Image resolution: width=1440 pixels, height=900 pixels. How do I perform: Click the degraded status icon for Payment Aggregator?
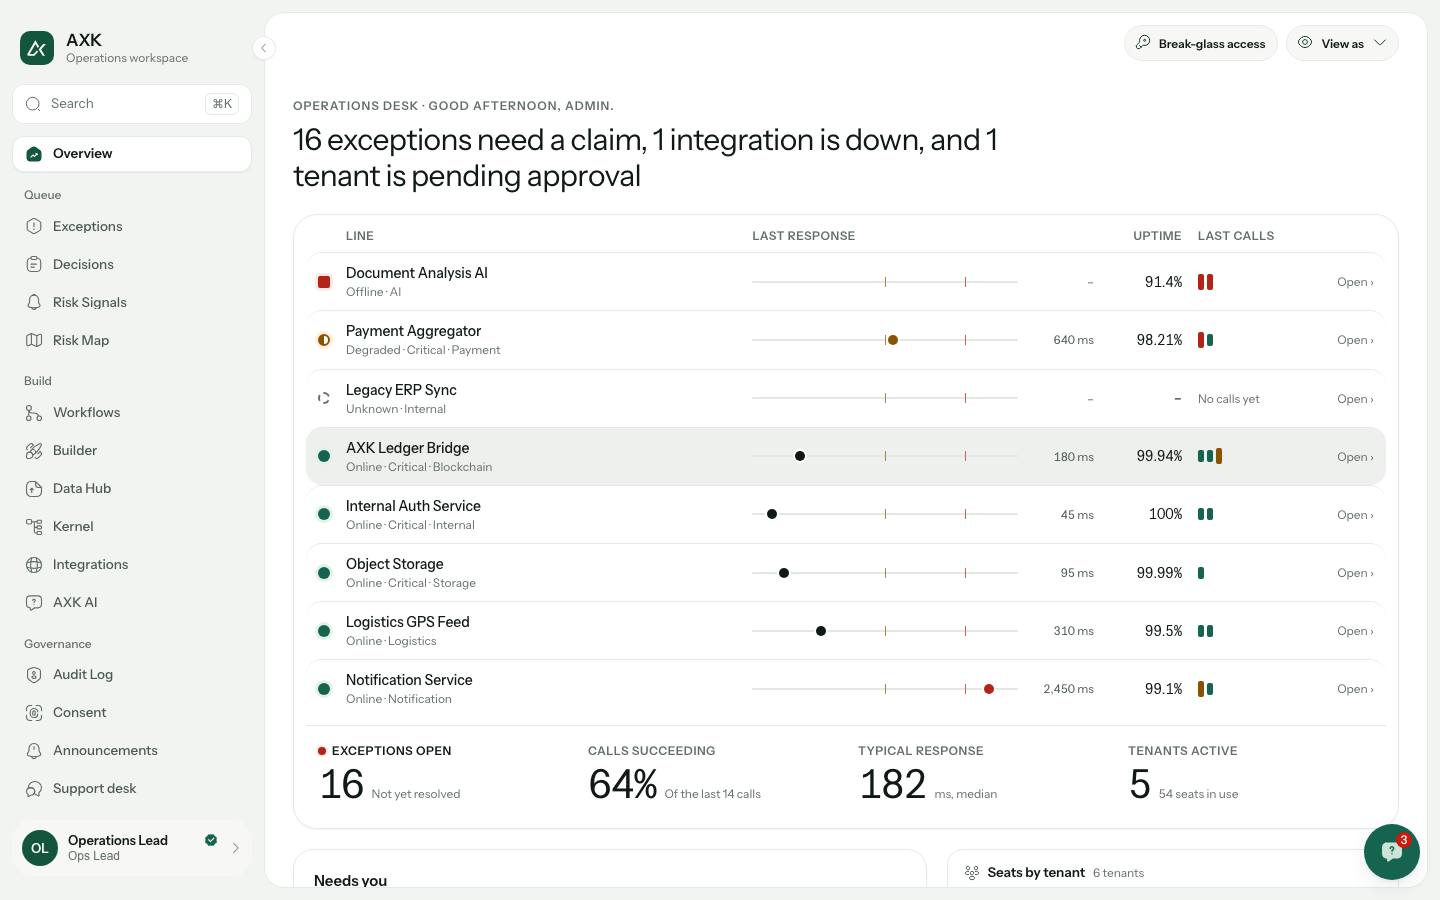[324, 340]
